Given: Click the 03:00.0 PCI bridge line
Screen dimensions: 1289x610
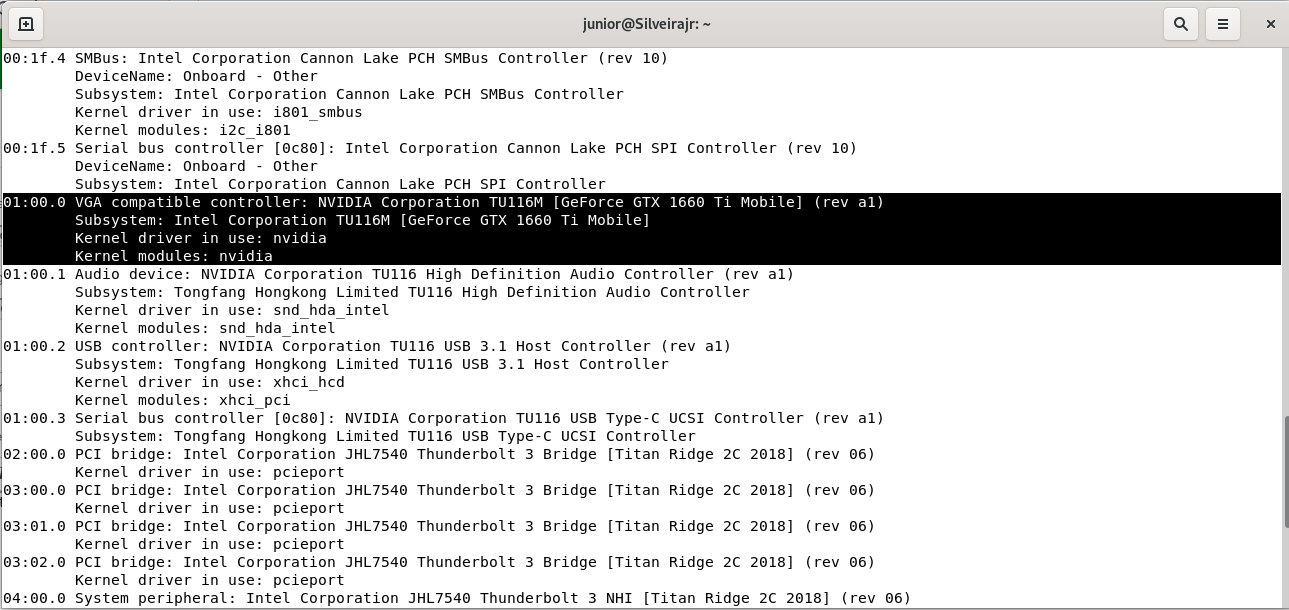Looking at the screenshot, I should [439, 490].
